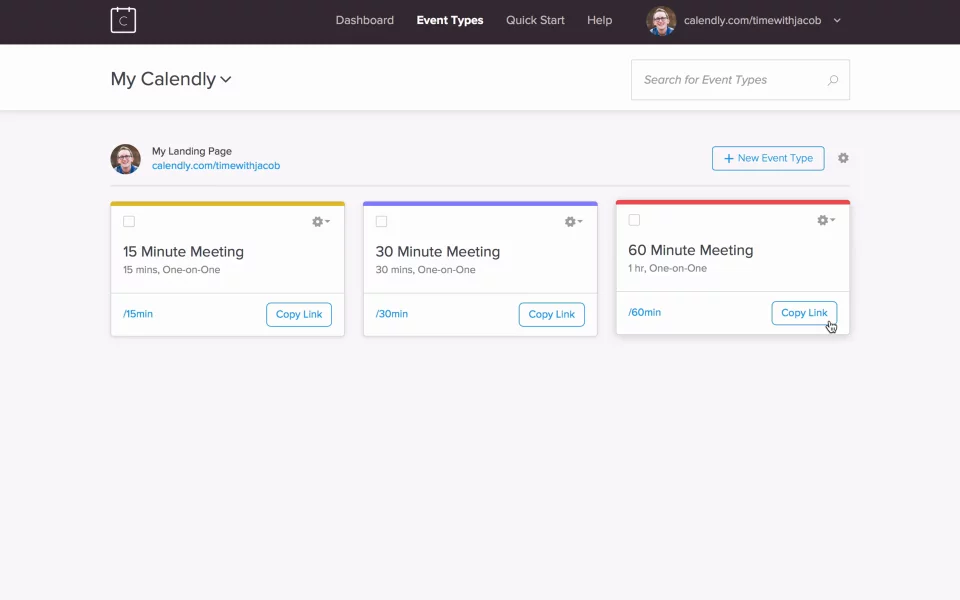The height and width of the screenshot is (600, 960).
Task: Check the 60 Minute Meeting checkbox
Action: [x=634, y=220]
